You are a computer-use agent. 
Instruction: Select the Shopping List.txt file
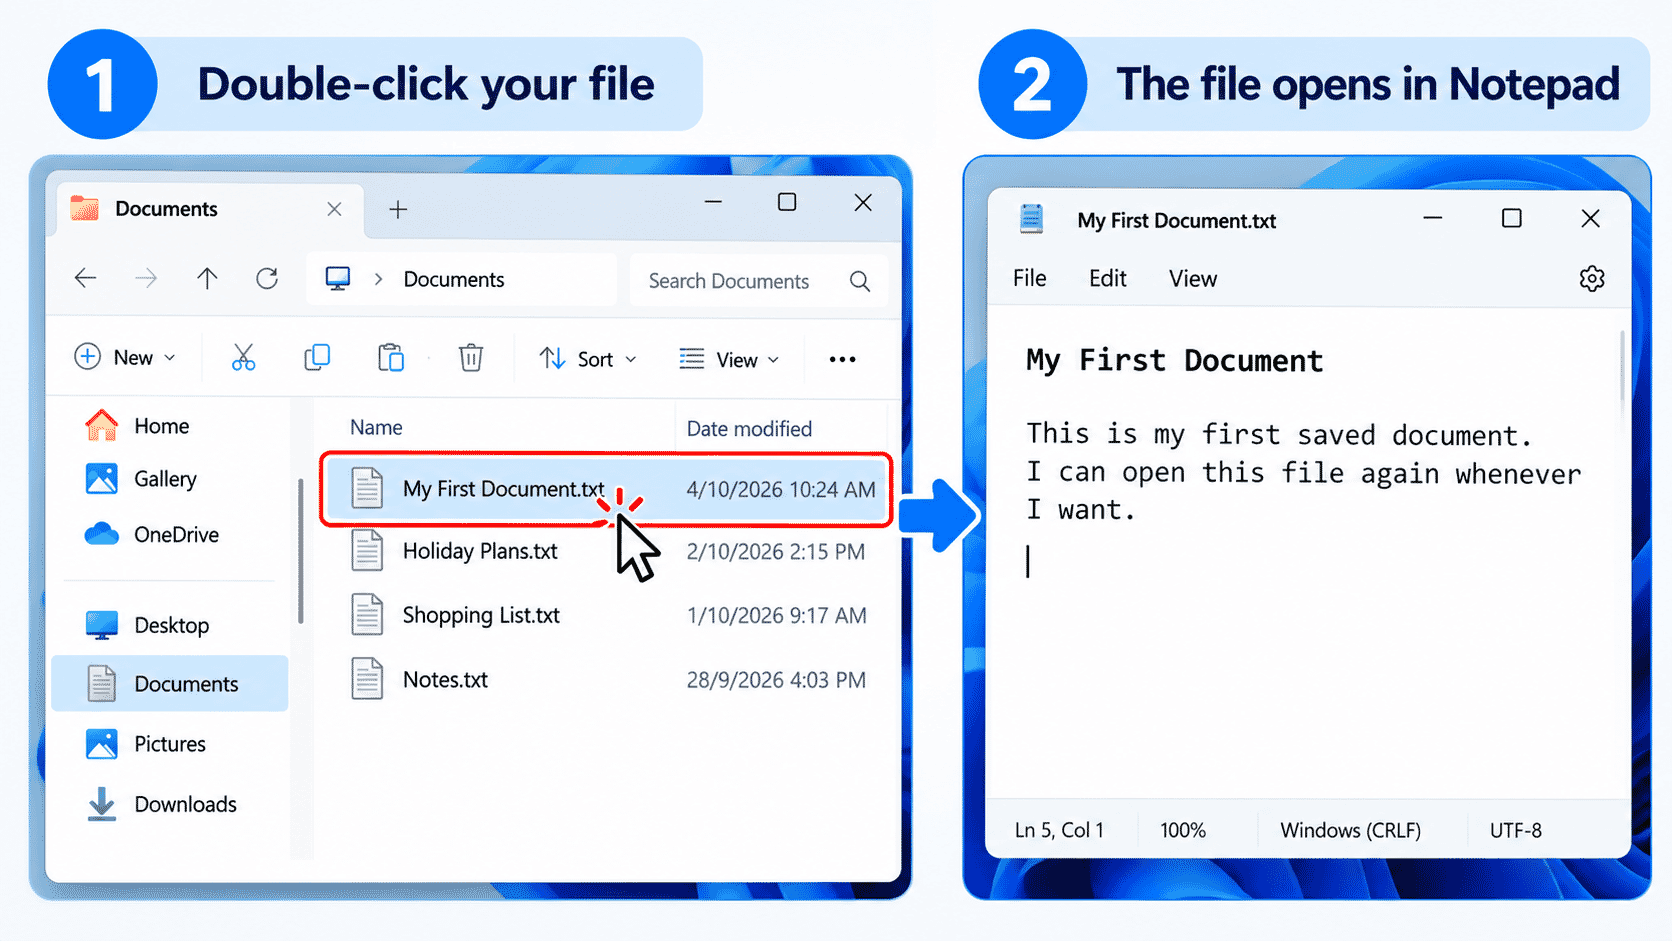608,615
